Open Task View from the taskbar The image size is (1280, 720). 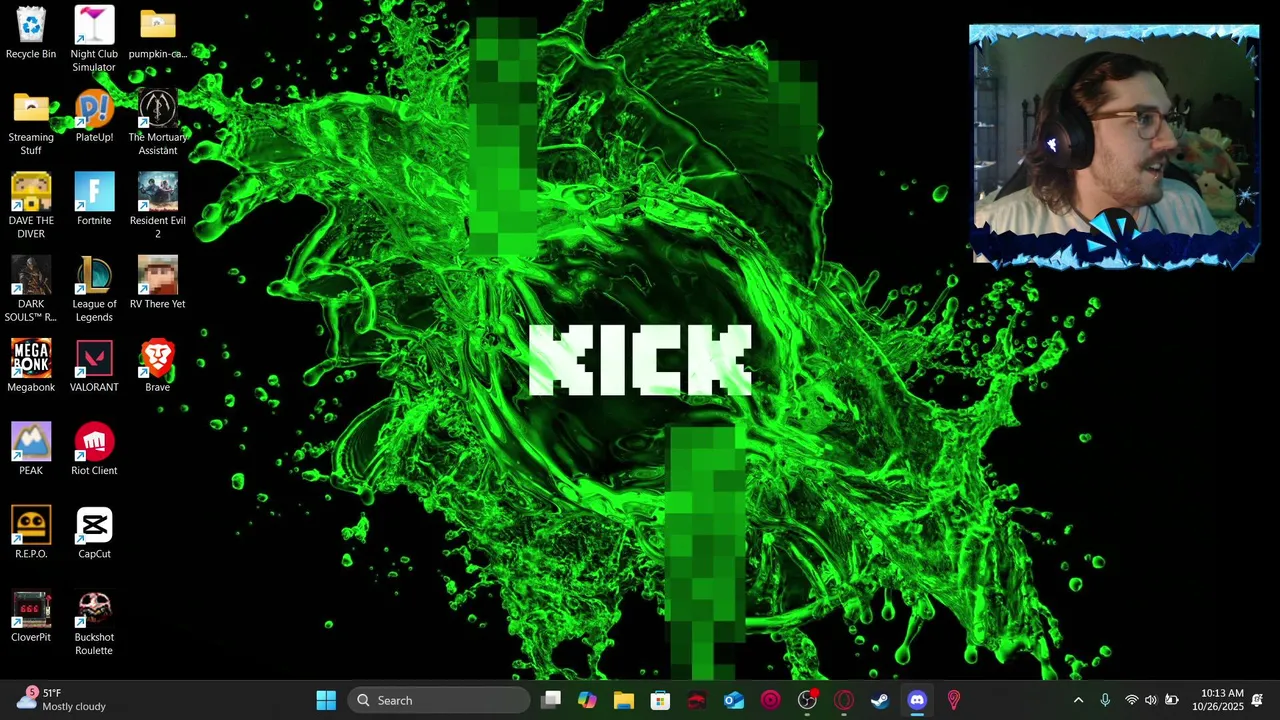(x=551, y=700)
